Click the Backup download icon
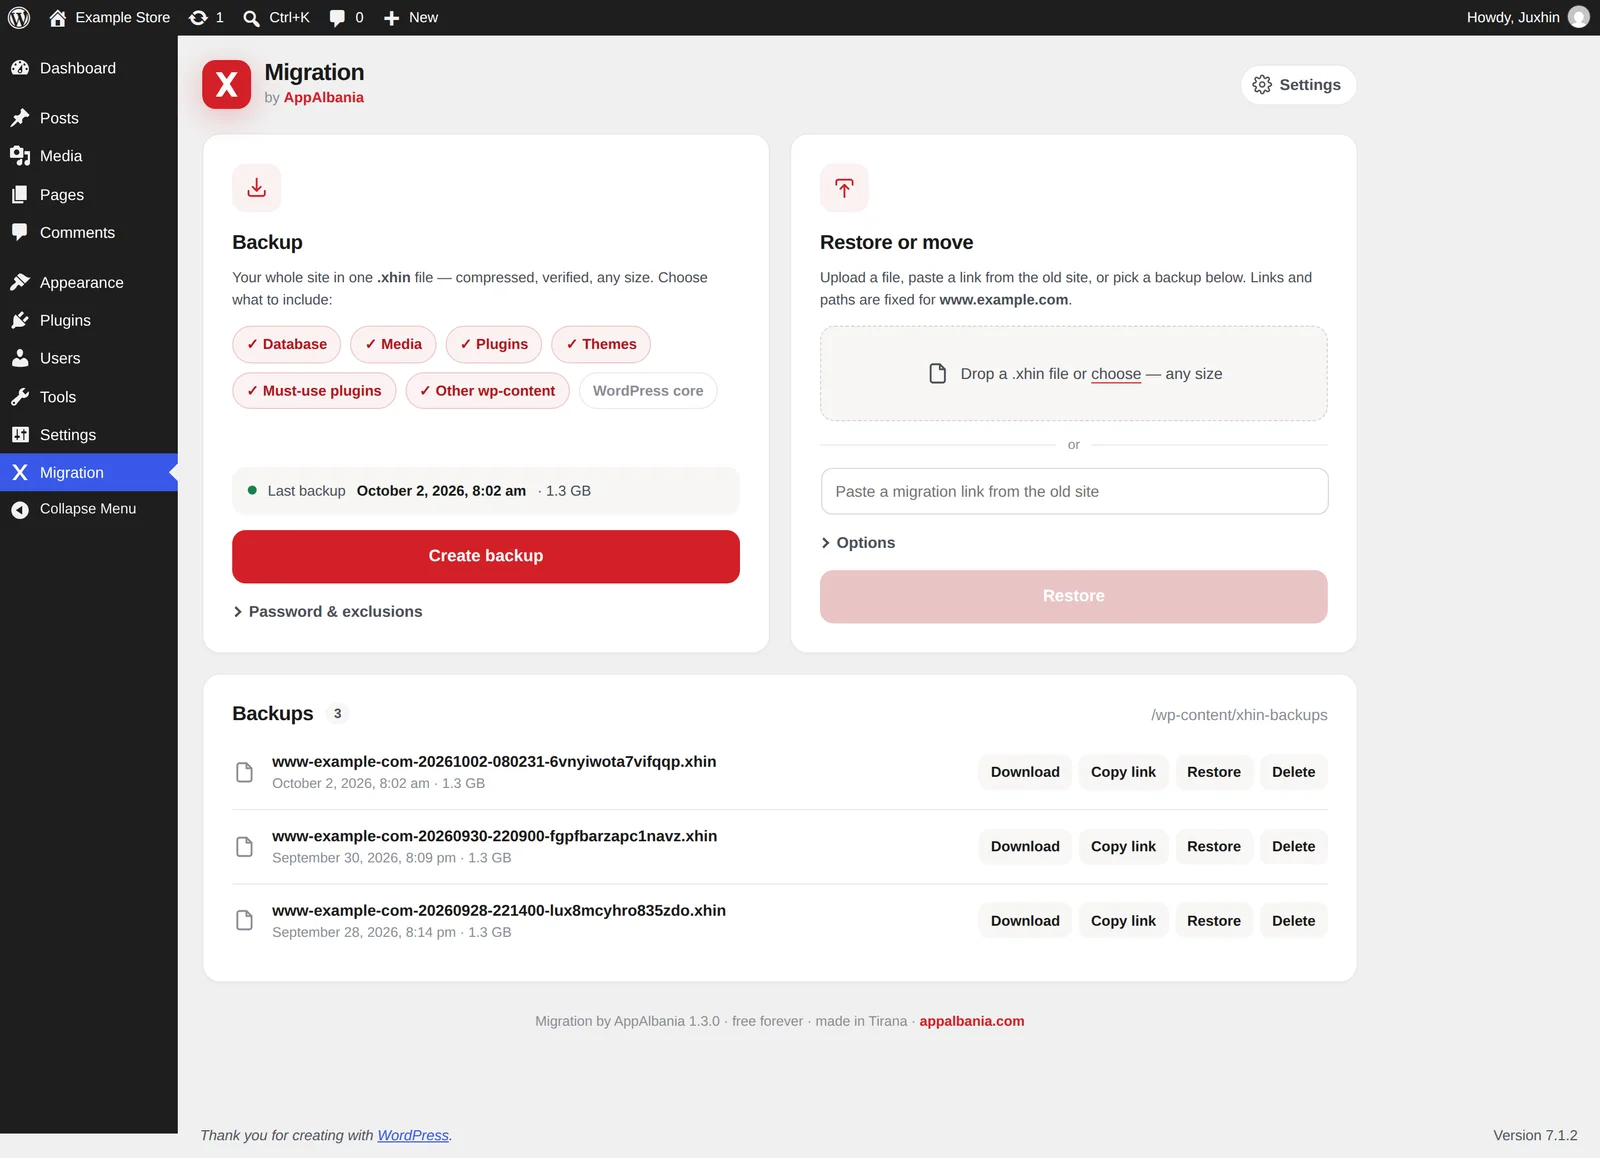1600x1158 pixels. (x=257, y=188)
